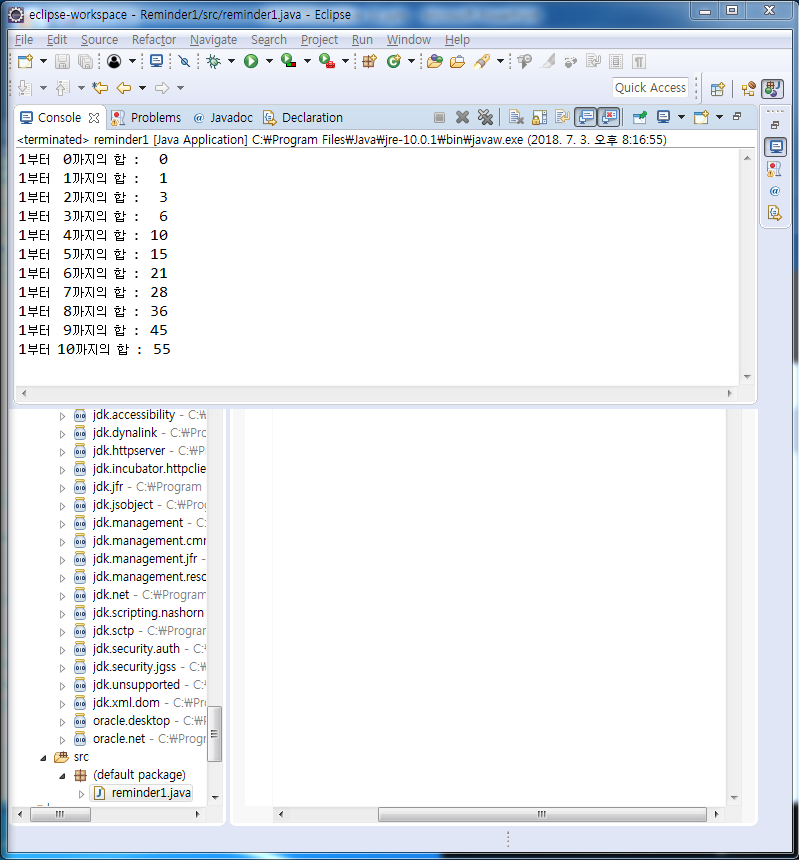Open the Navigate menu
Screen dimensions: 799x860
pos(213,39)
